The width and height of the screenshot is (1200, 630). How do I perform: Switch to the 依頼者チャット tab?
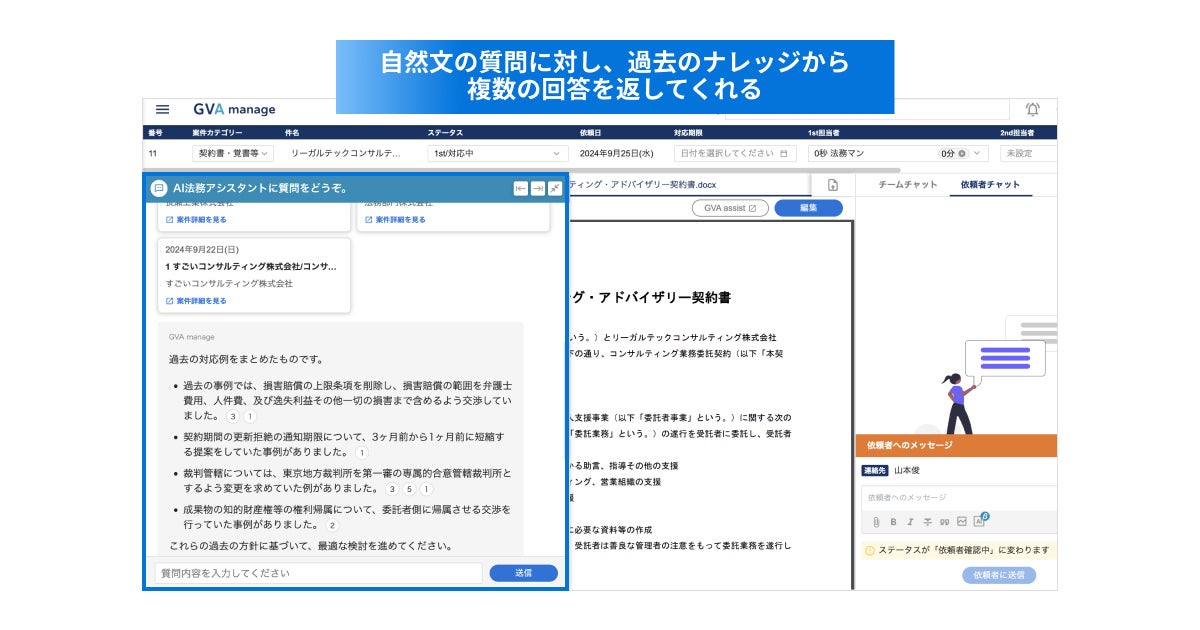pyautogui.click(x=990, y=185)
